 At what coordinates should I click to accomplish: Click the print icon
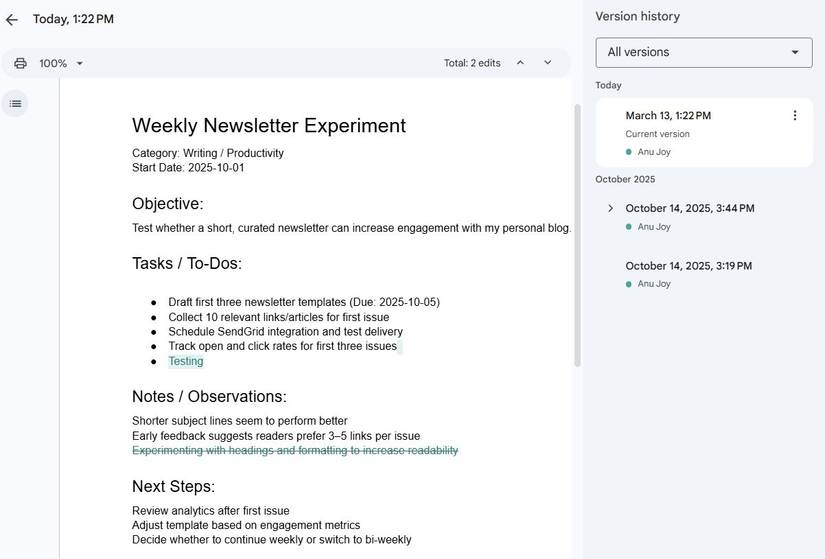[20, 64]
